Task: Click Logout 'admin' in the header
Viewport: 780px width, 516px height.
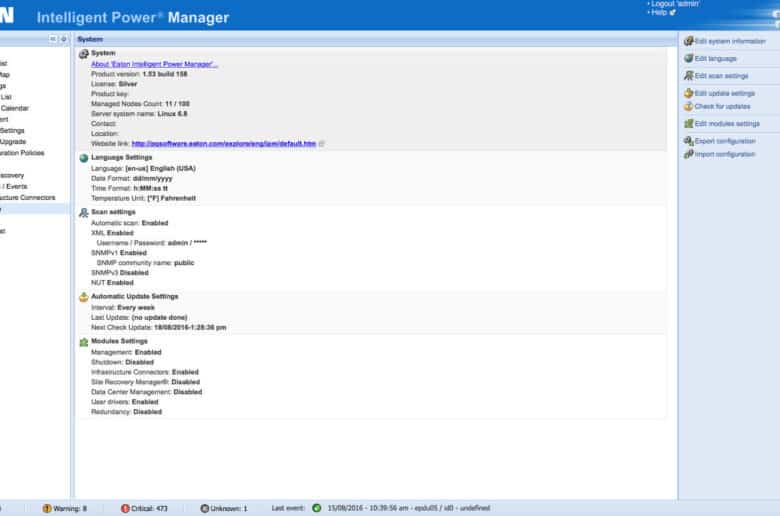Action: coord(675,4)
